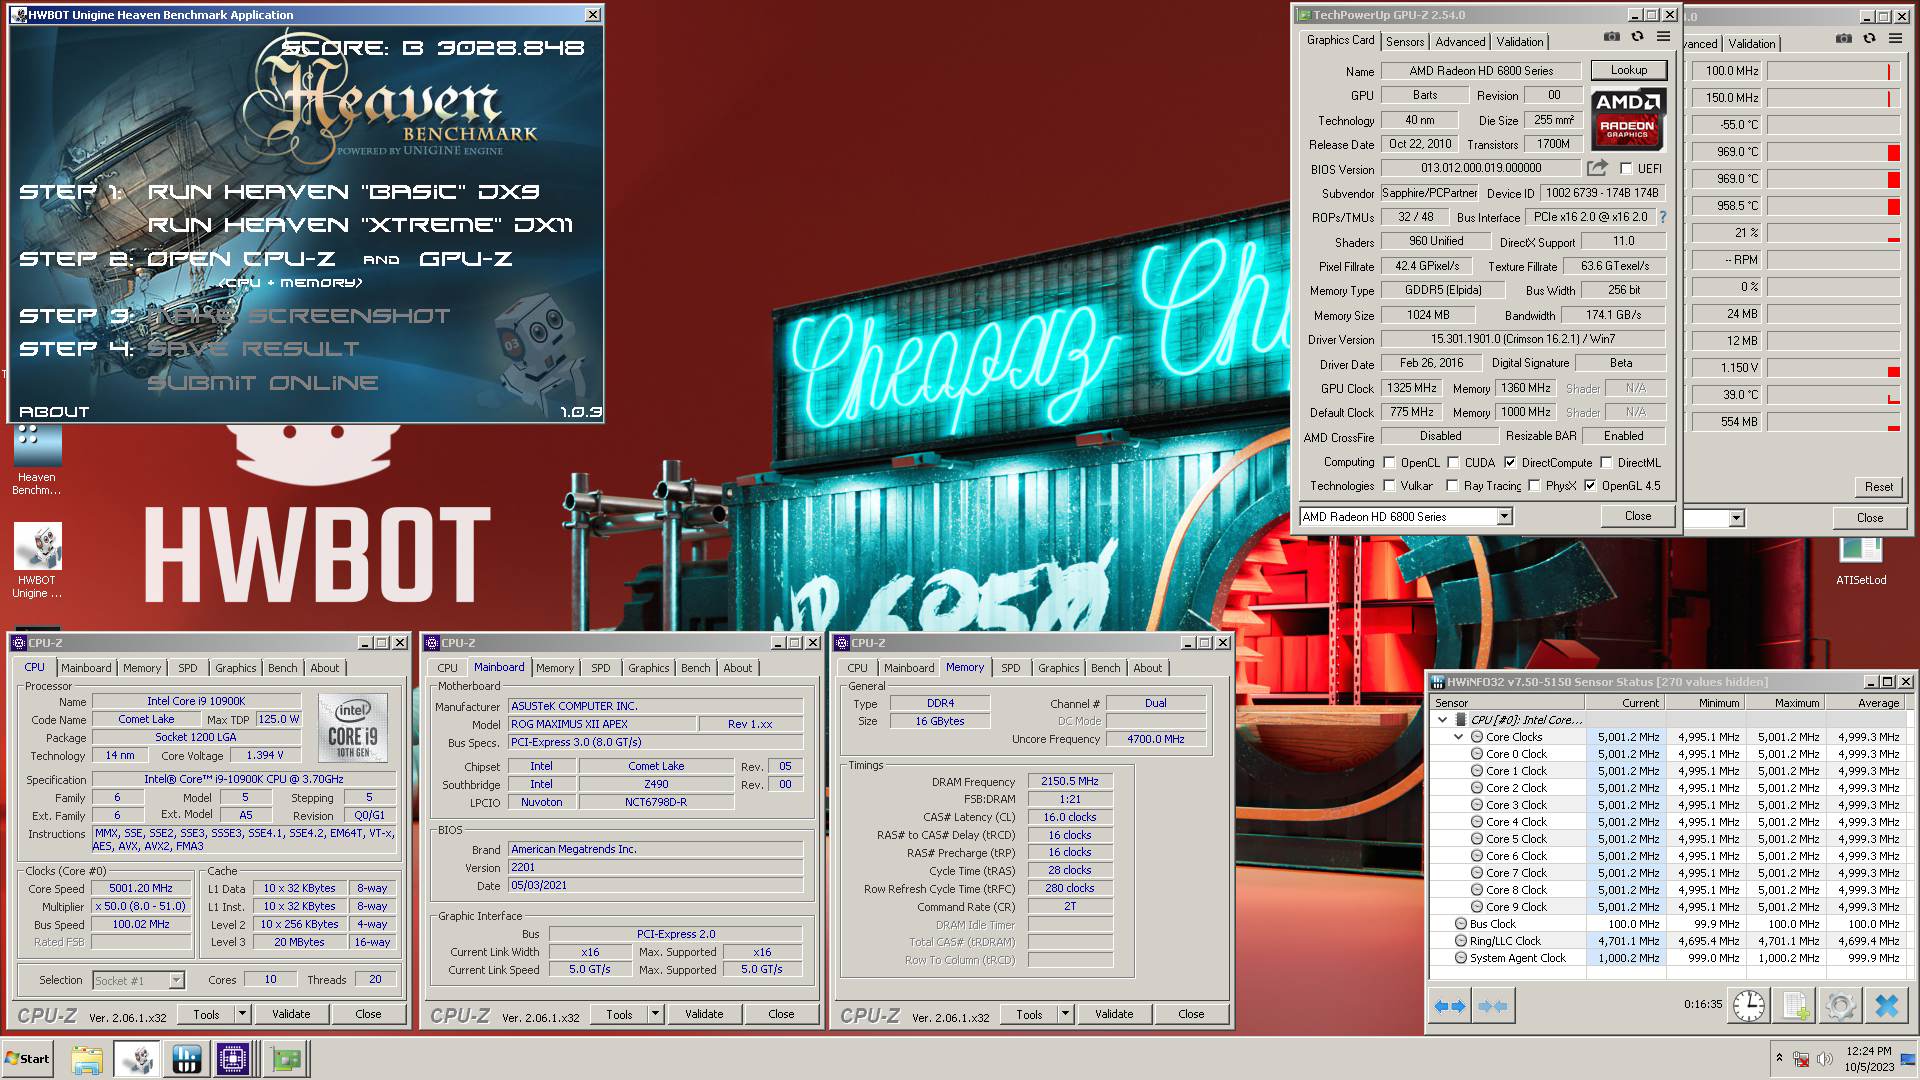1920x1080 pixels.
Task: Open Bench tab in CPU-Z Mainboard window
Action: pos(696,668)
